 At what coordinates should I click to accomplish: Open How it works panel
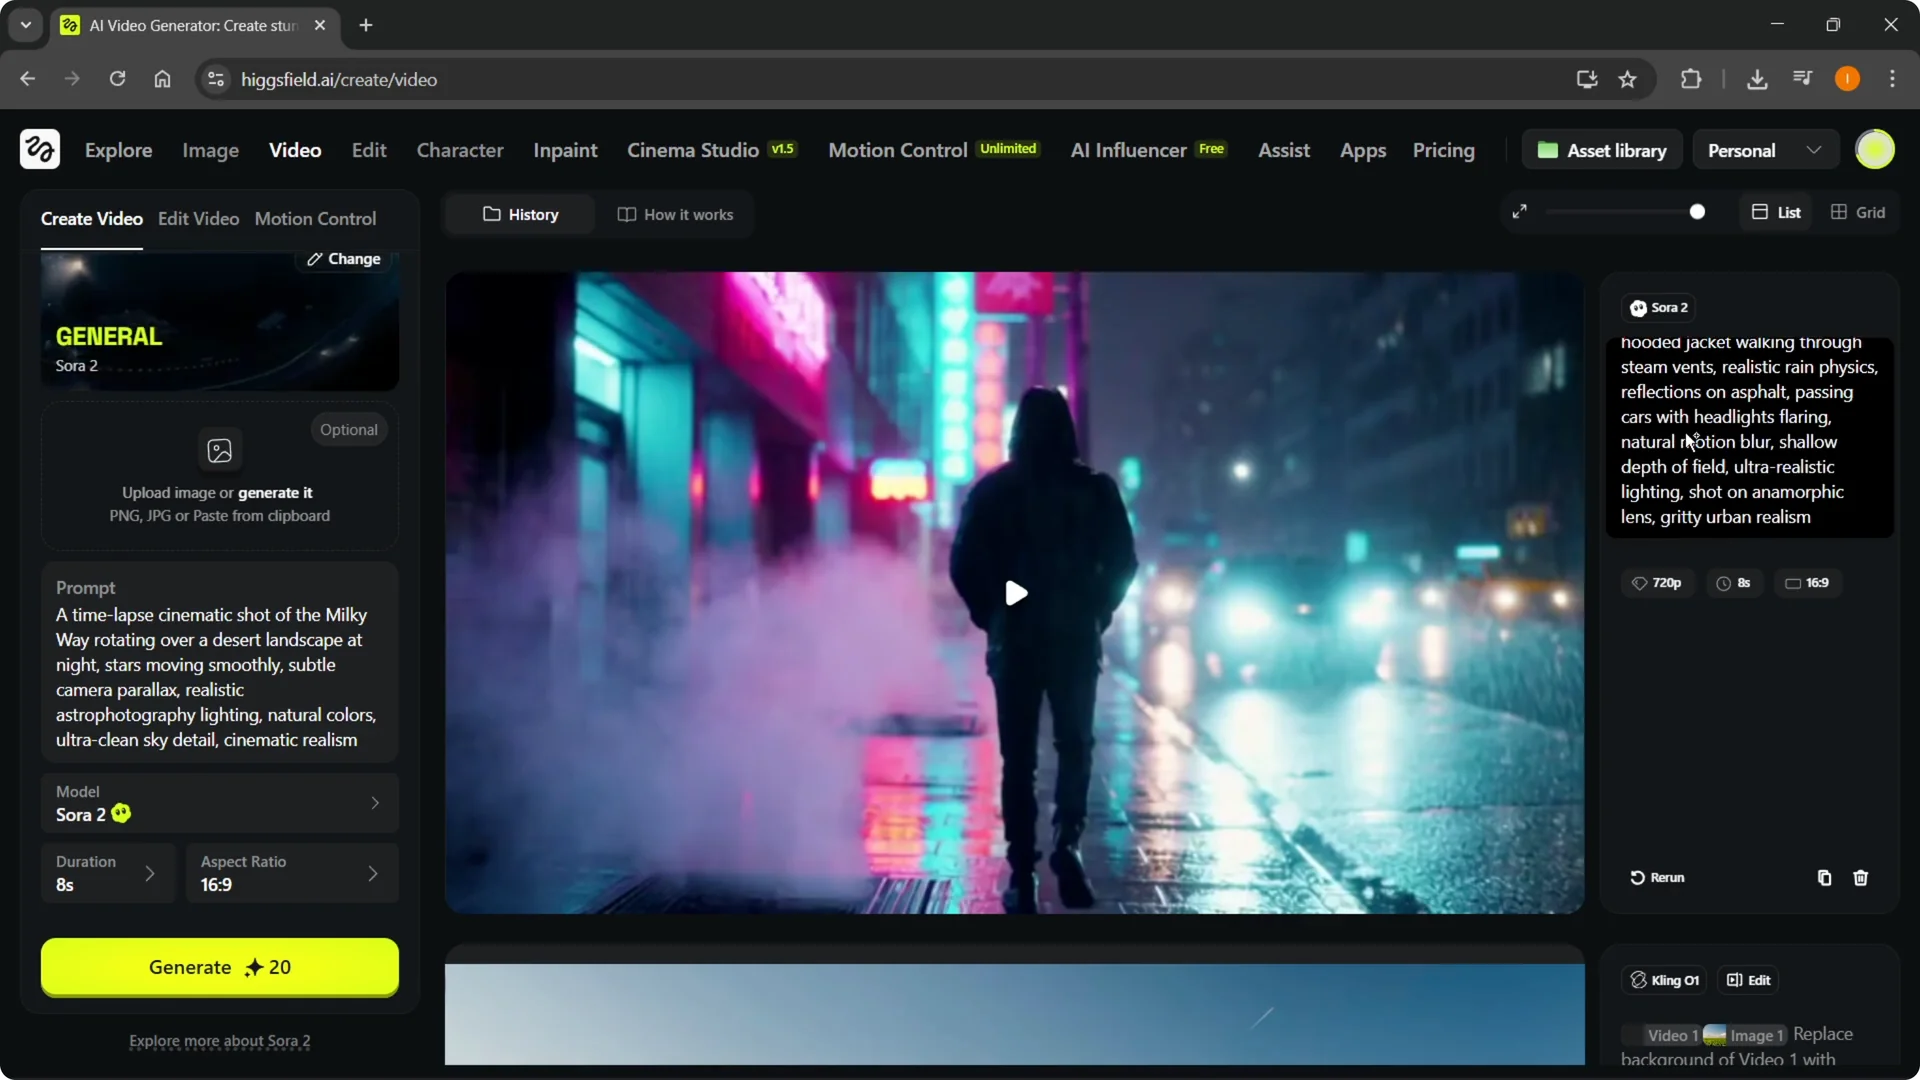(675, 215)
